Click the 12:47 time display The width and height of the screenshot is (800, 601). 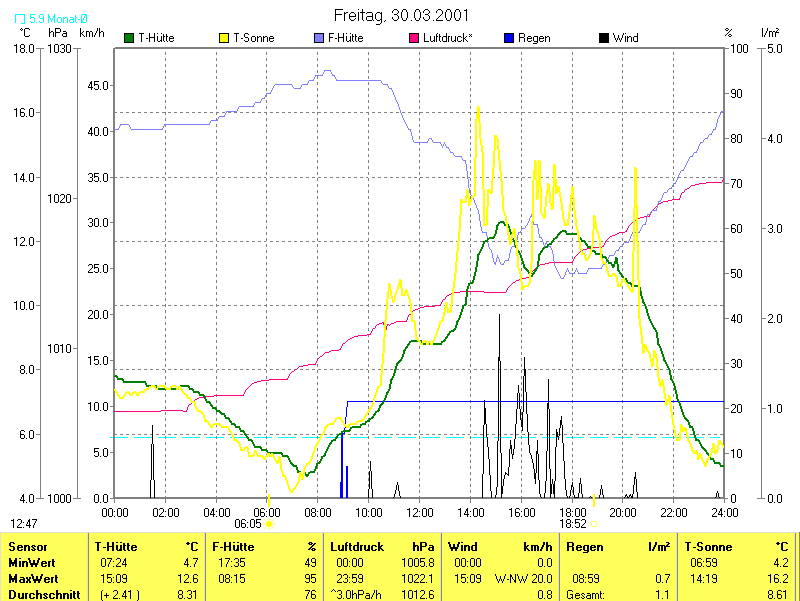24,523
